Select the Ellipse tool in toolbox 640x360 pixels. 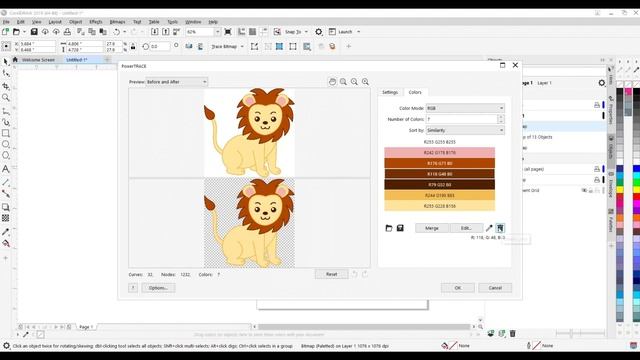6,144
